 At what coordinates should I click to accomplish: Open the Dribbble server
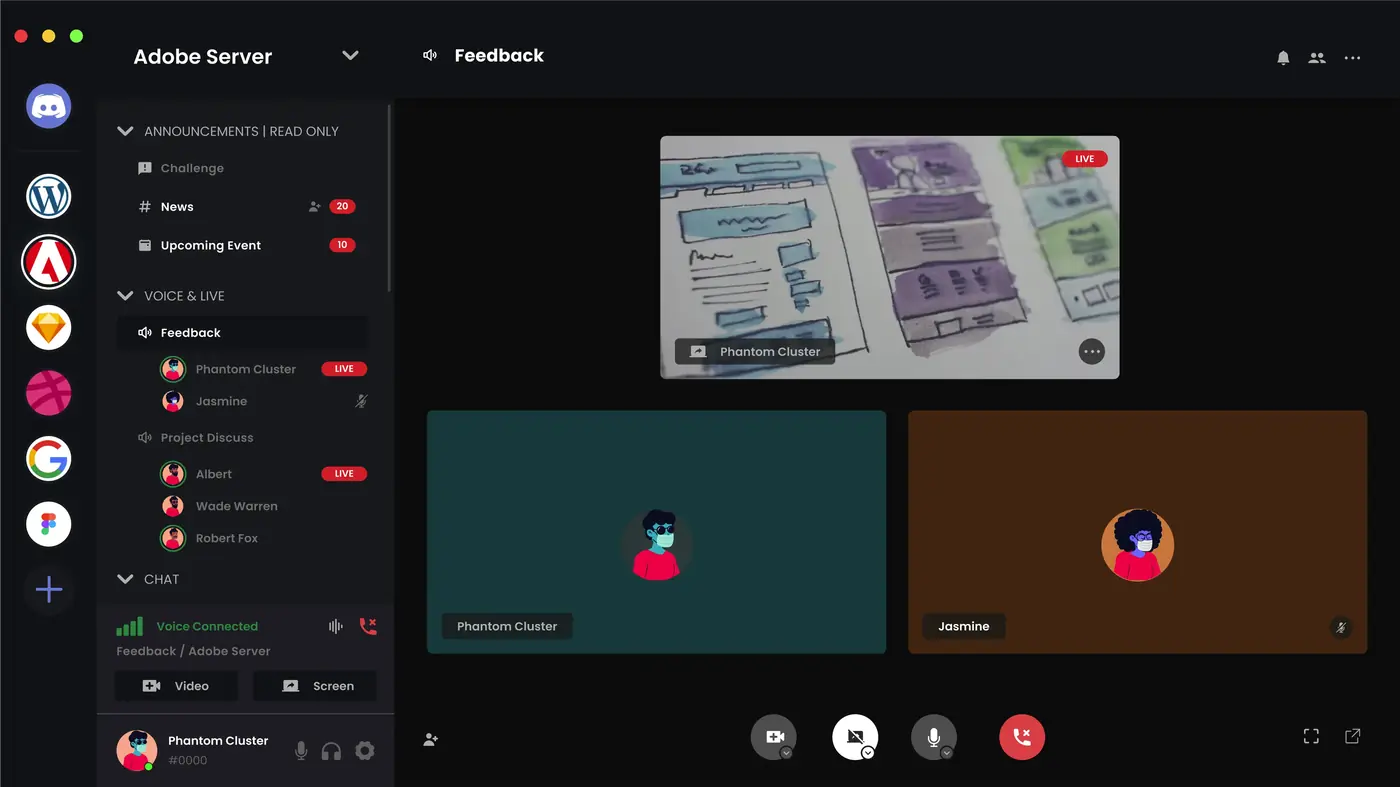(49, 393)
